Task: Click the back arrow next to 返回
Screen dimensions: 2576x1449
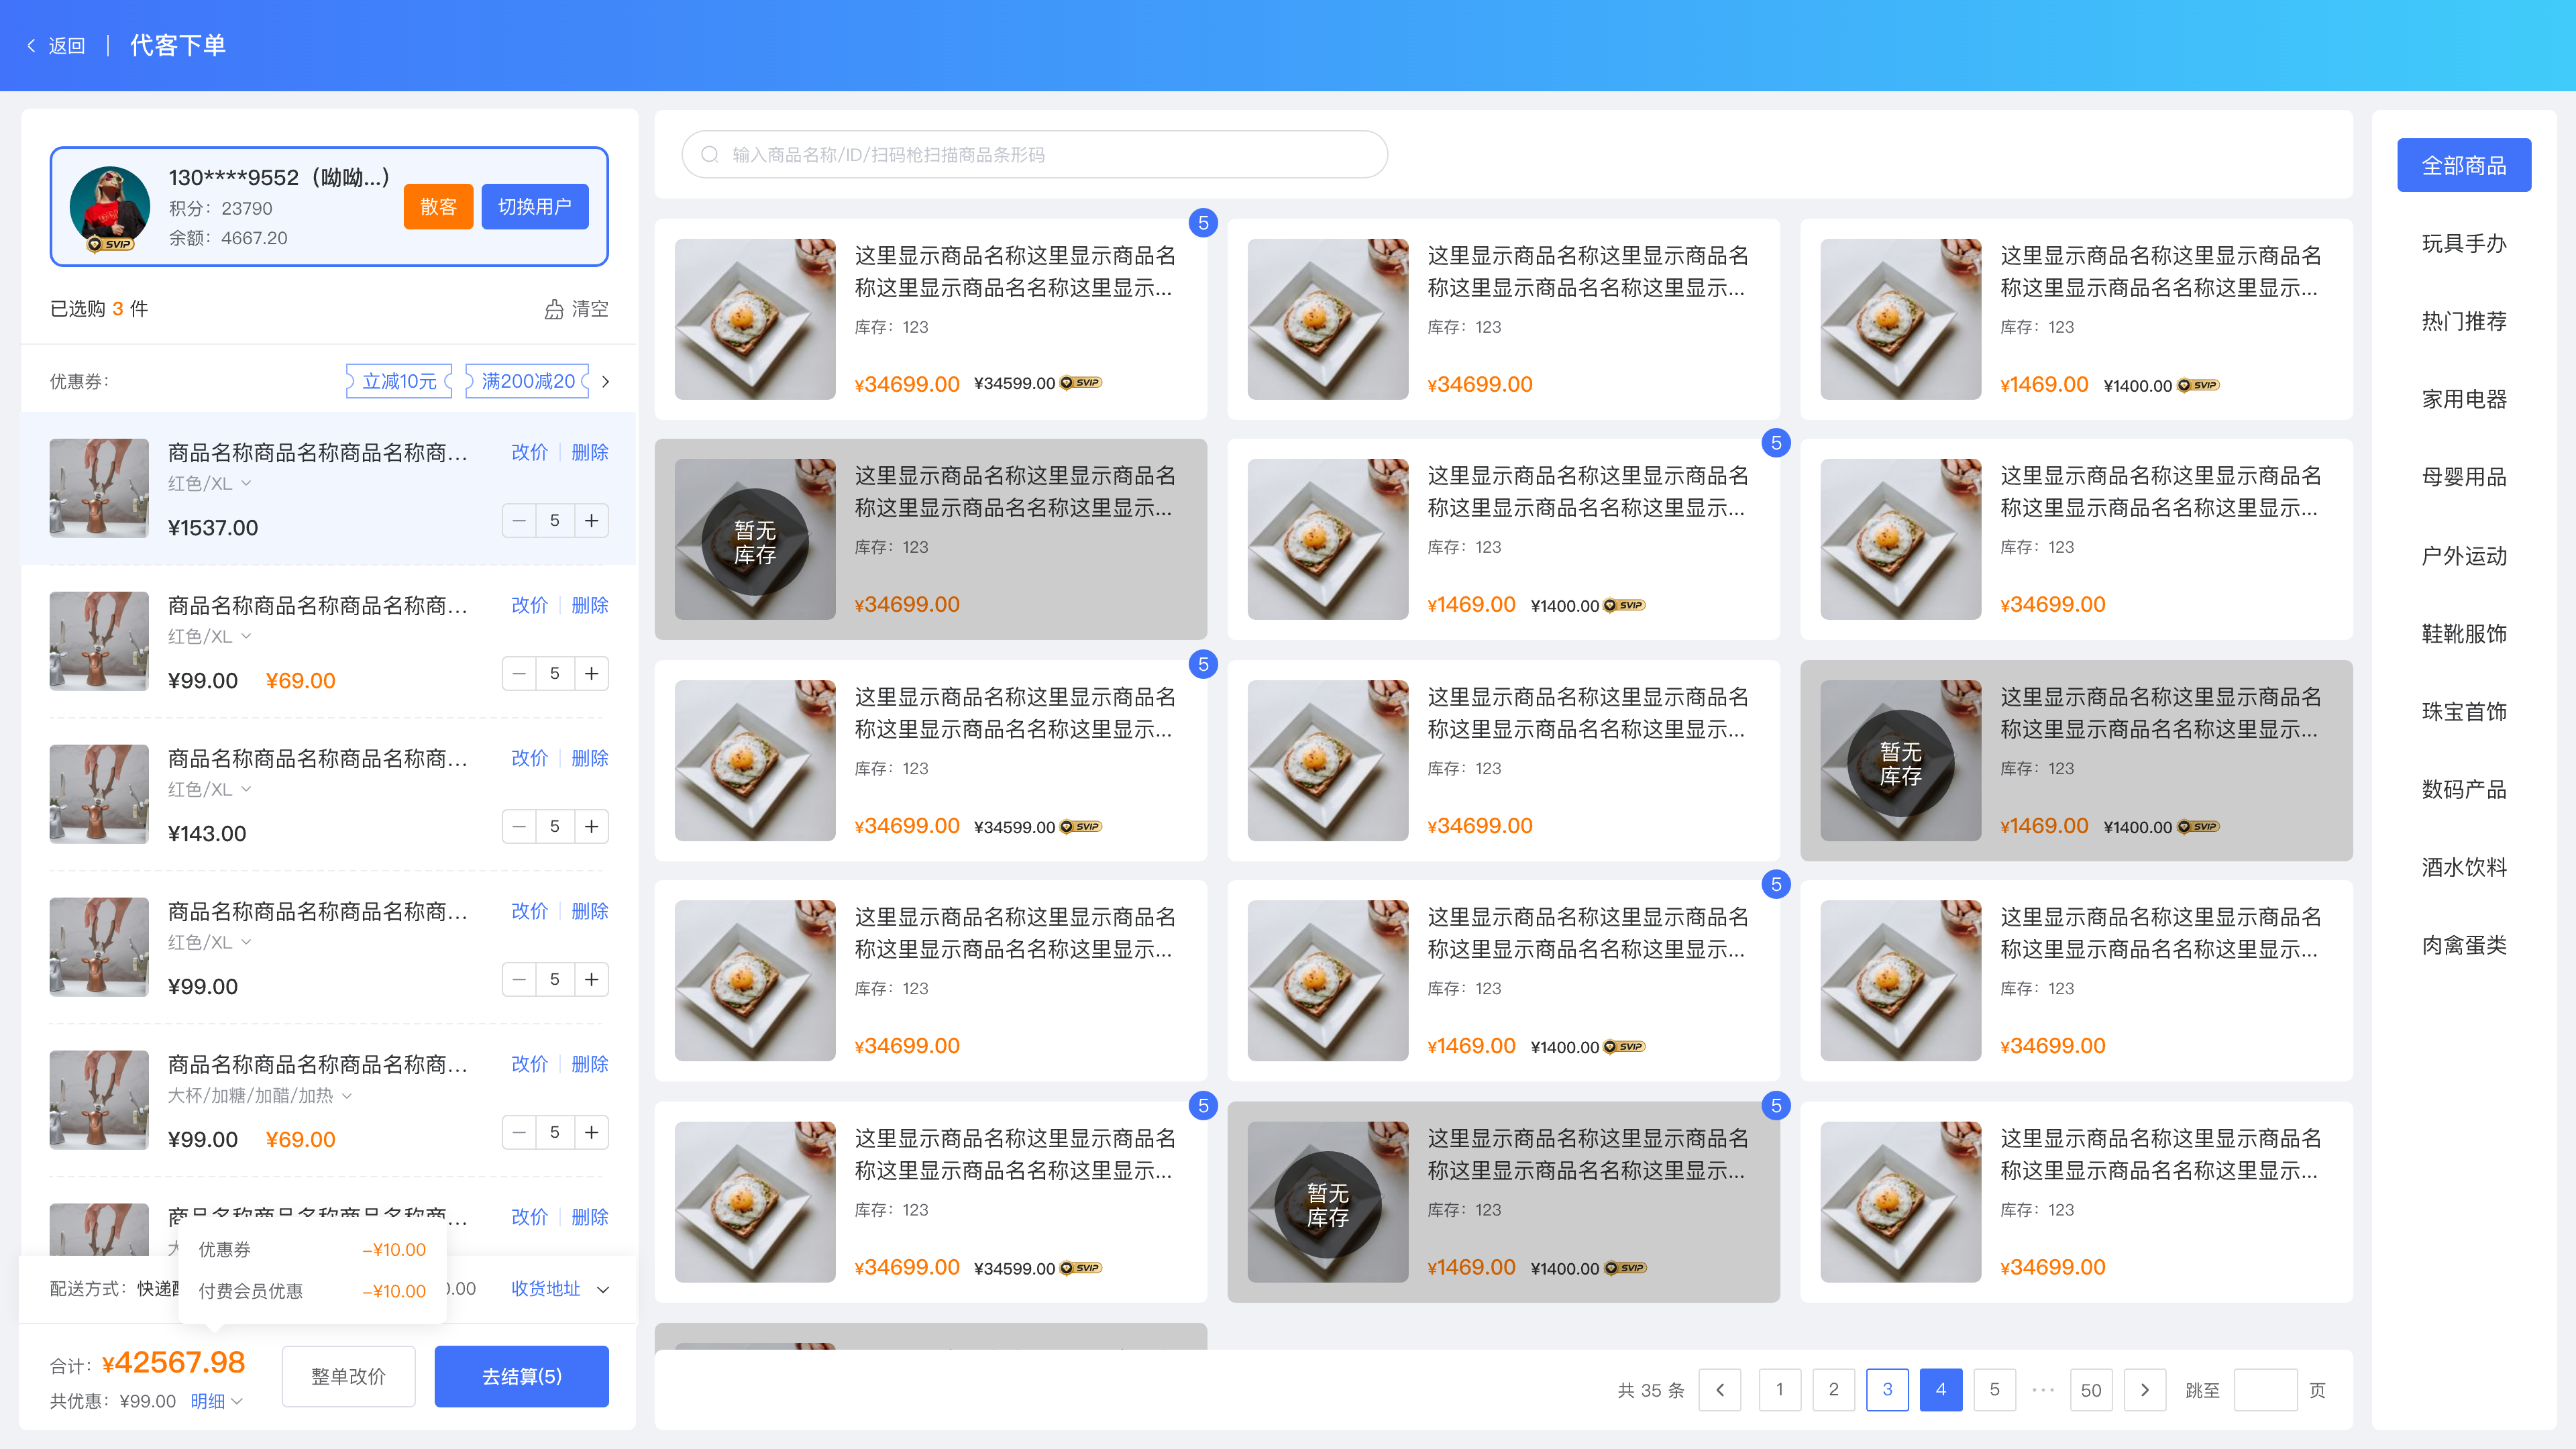Action: 31,45
